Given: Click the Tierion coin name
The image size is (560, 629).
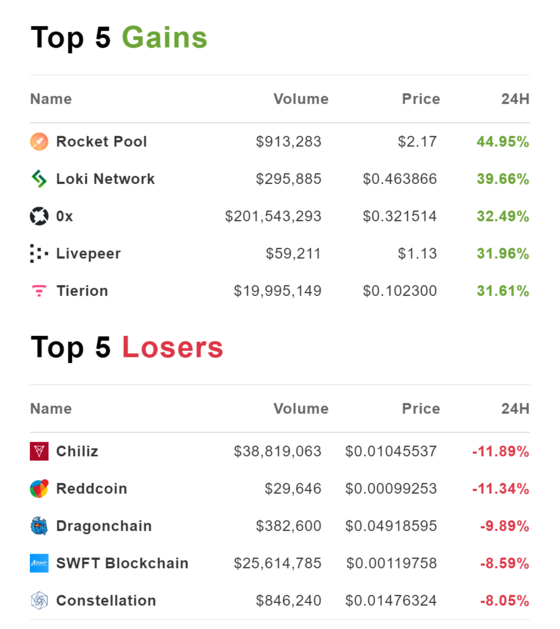Looking at the screenshot, I should click(x=82, y=291).
